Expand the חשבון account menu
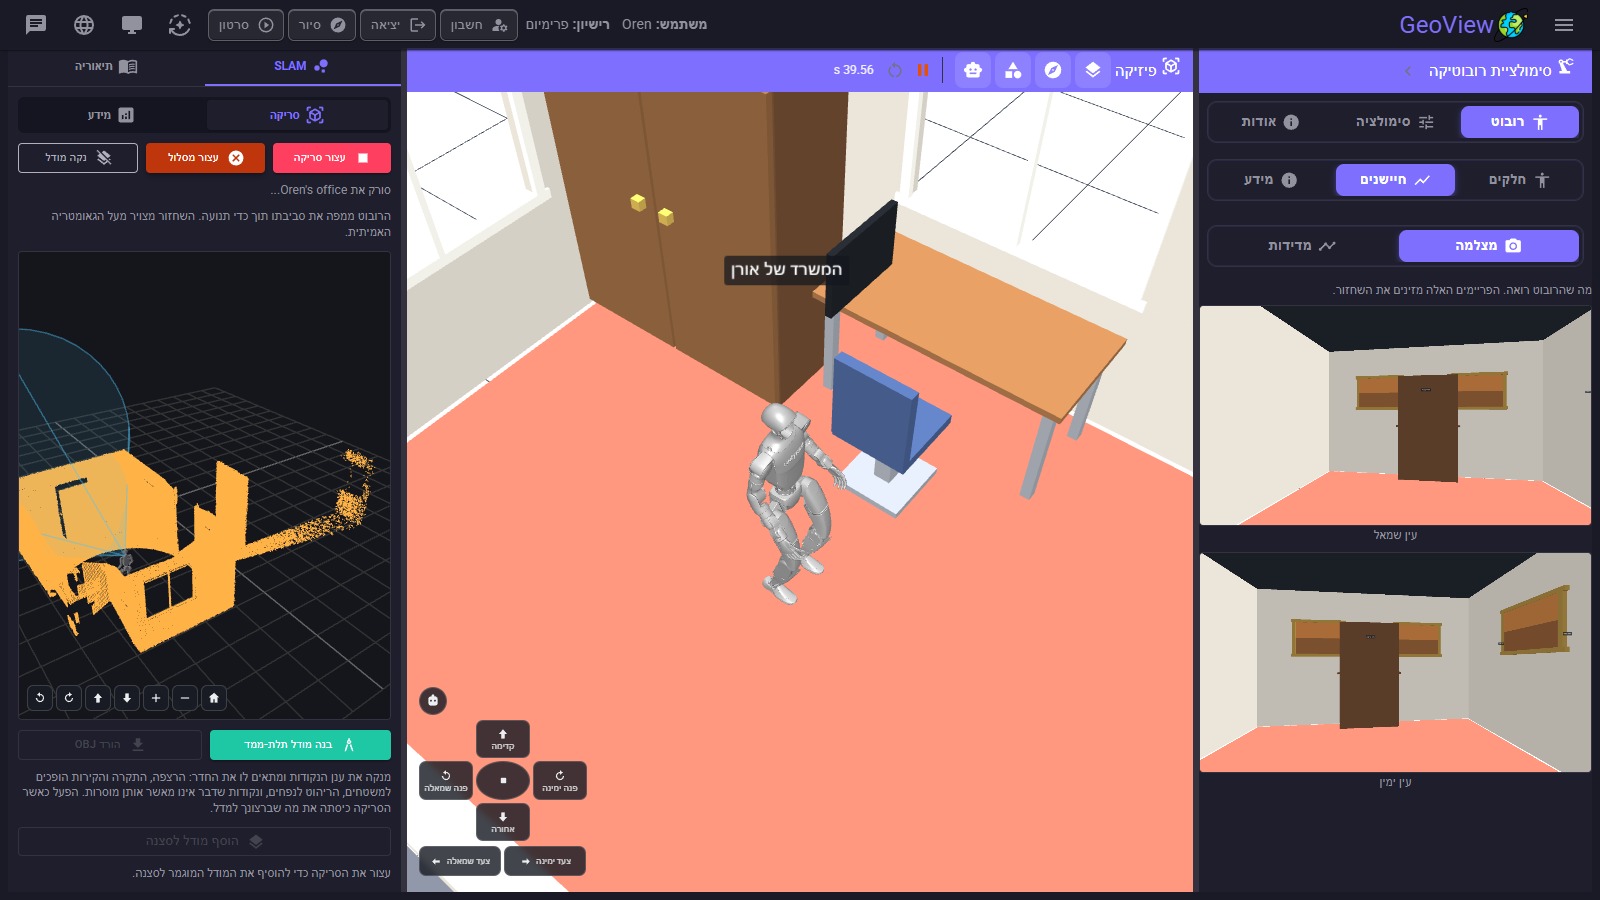This screenshot has height=900, width=1600. pyautogui.click(x=479, y=25)
